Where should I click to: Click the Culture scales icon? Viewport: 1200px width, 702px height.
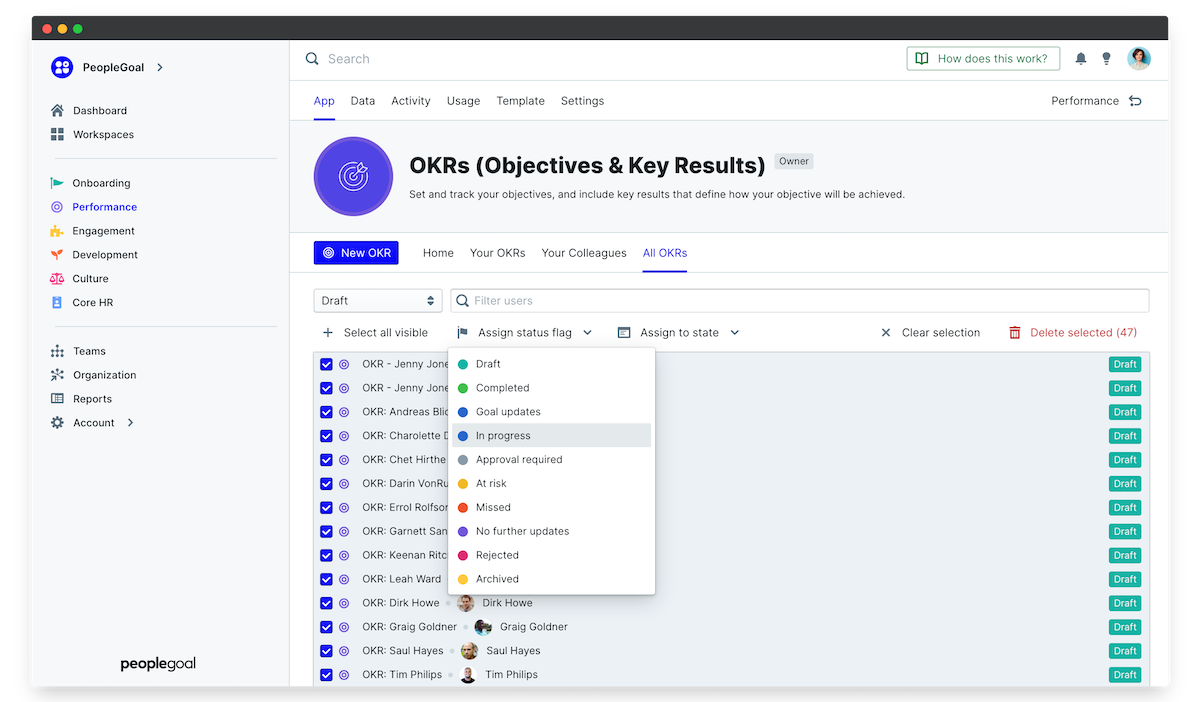pos(57,279)
